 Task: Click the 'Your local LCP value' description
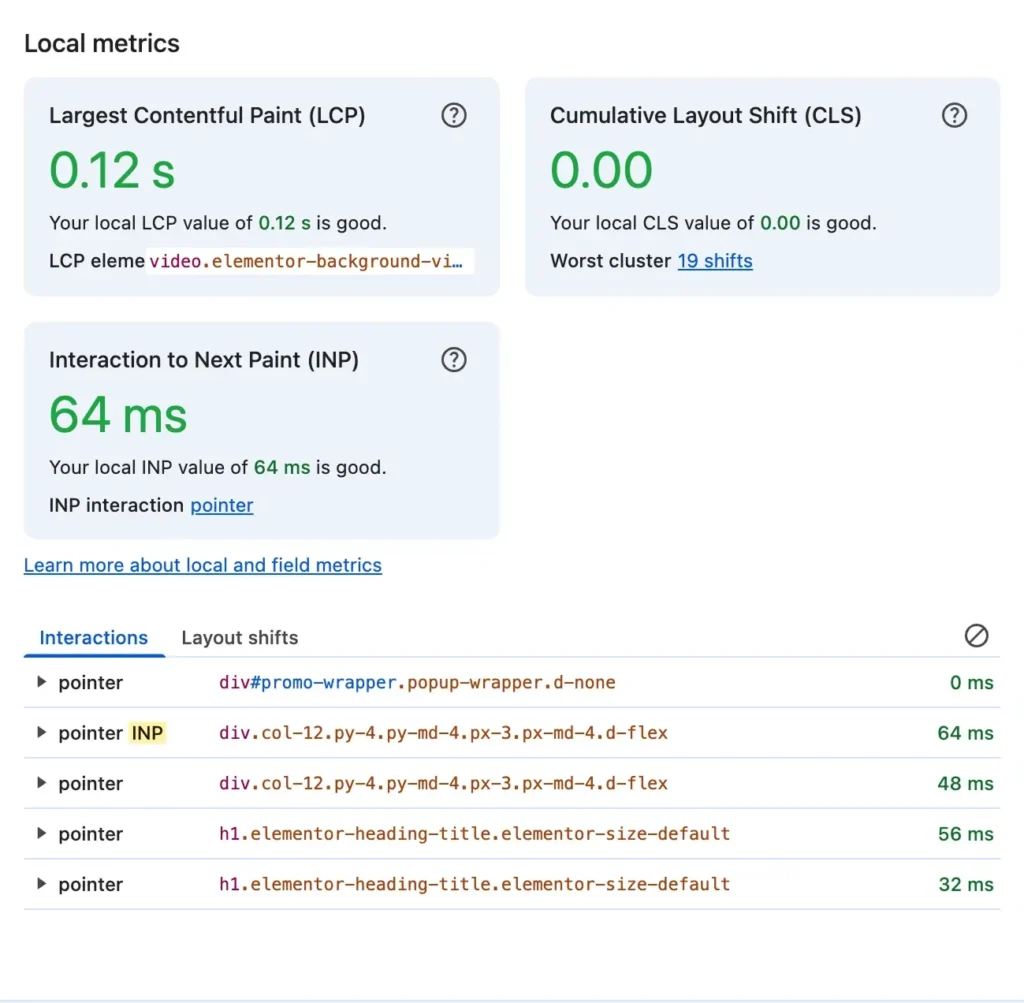217,223
